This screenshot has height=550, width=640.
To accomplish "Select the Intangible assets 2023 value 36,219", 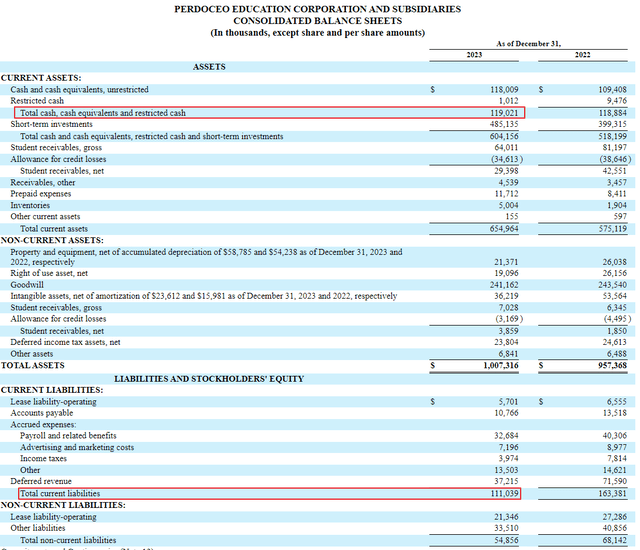I will 506,296.
